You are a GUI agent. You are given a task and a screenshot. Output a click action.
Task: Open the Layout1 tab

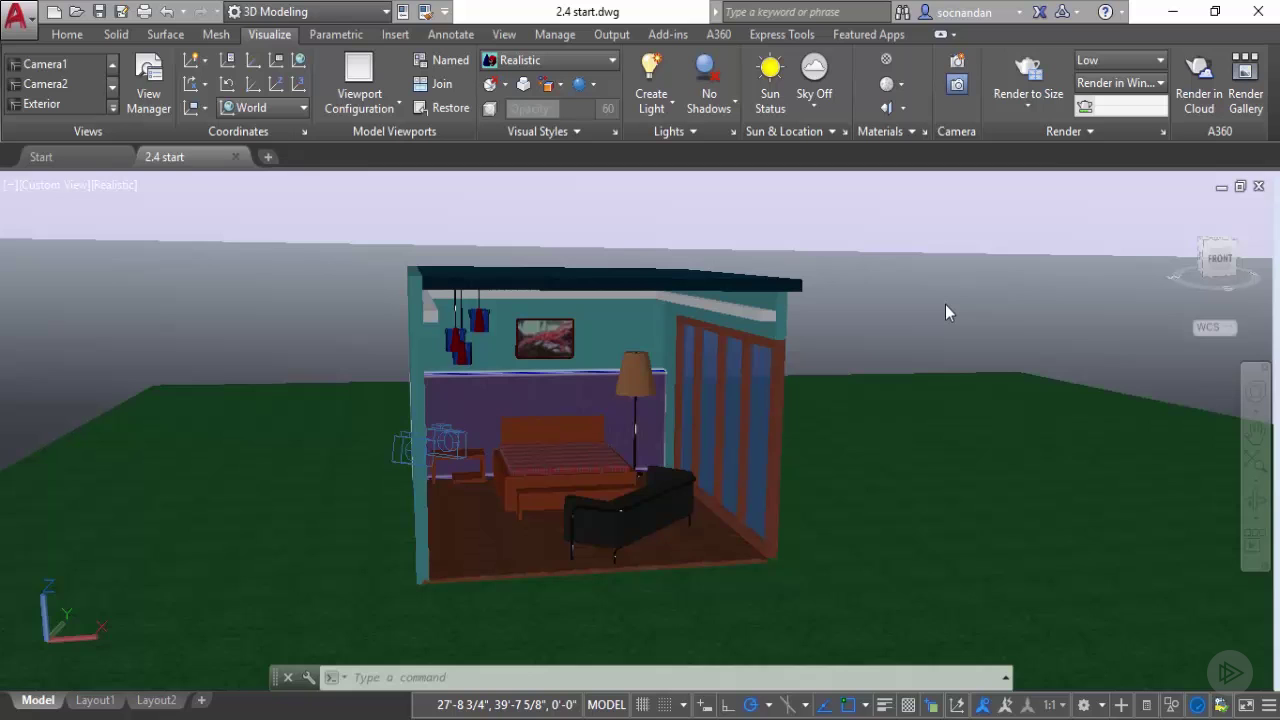(x=95, y=700)
